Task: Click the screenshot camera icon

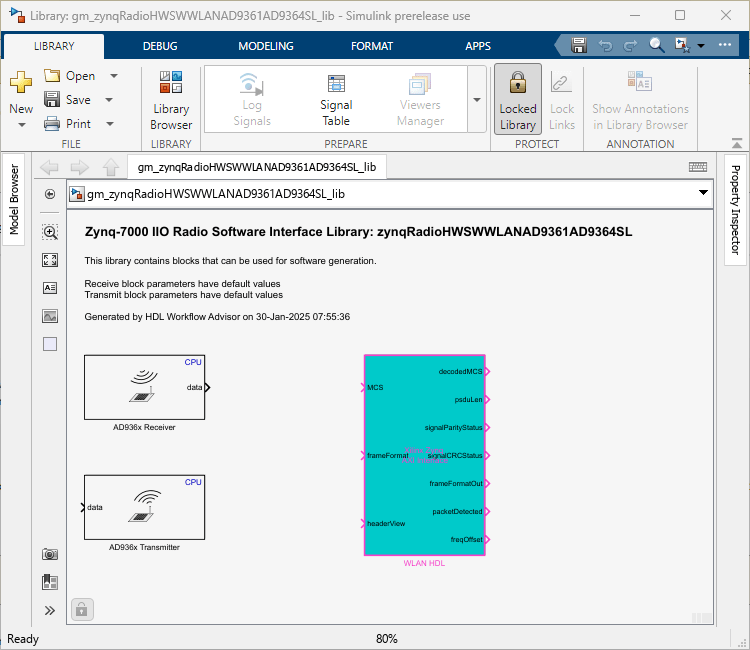Action: [x=50, y=554]
